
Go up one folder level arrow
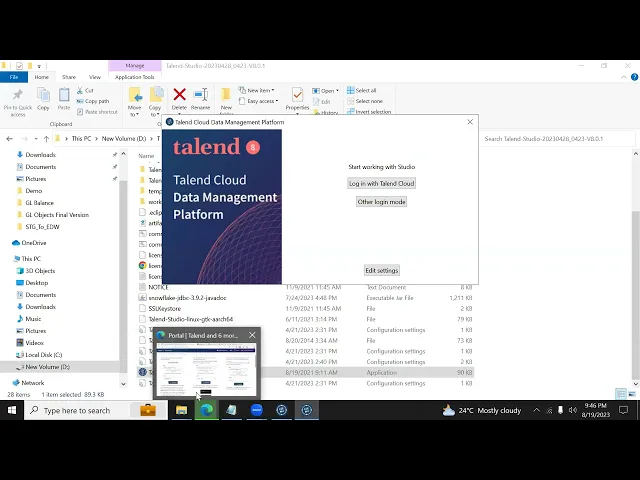[x=47, y=139]
